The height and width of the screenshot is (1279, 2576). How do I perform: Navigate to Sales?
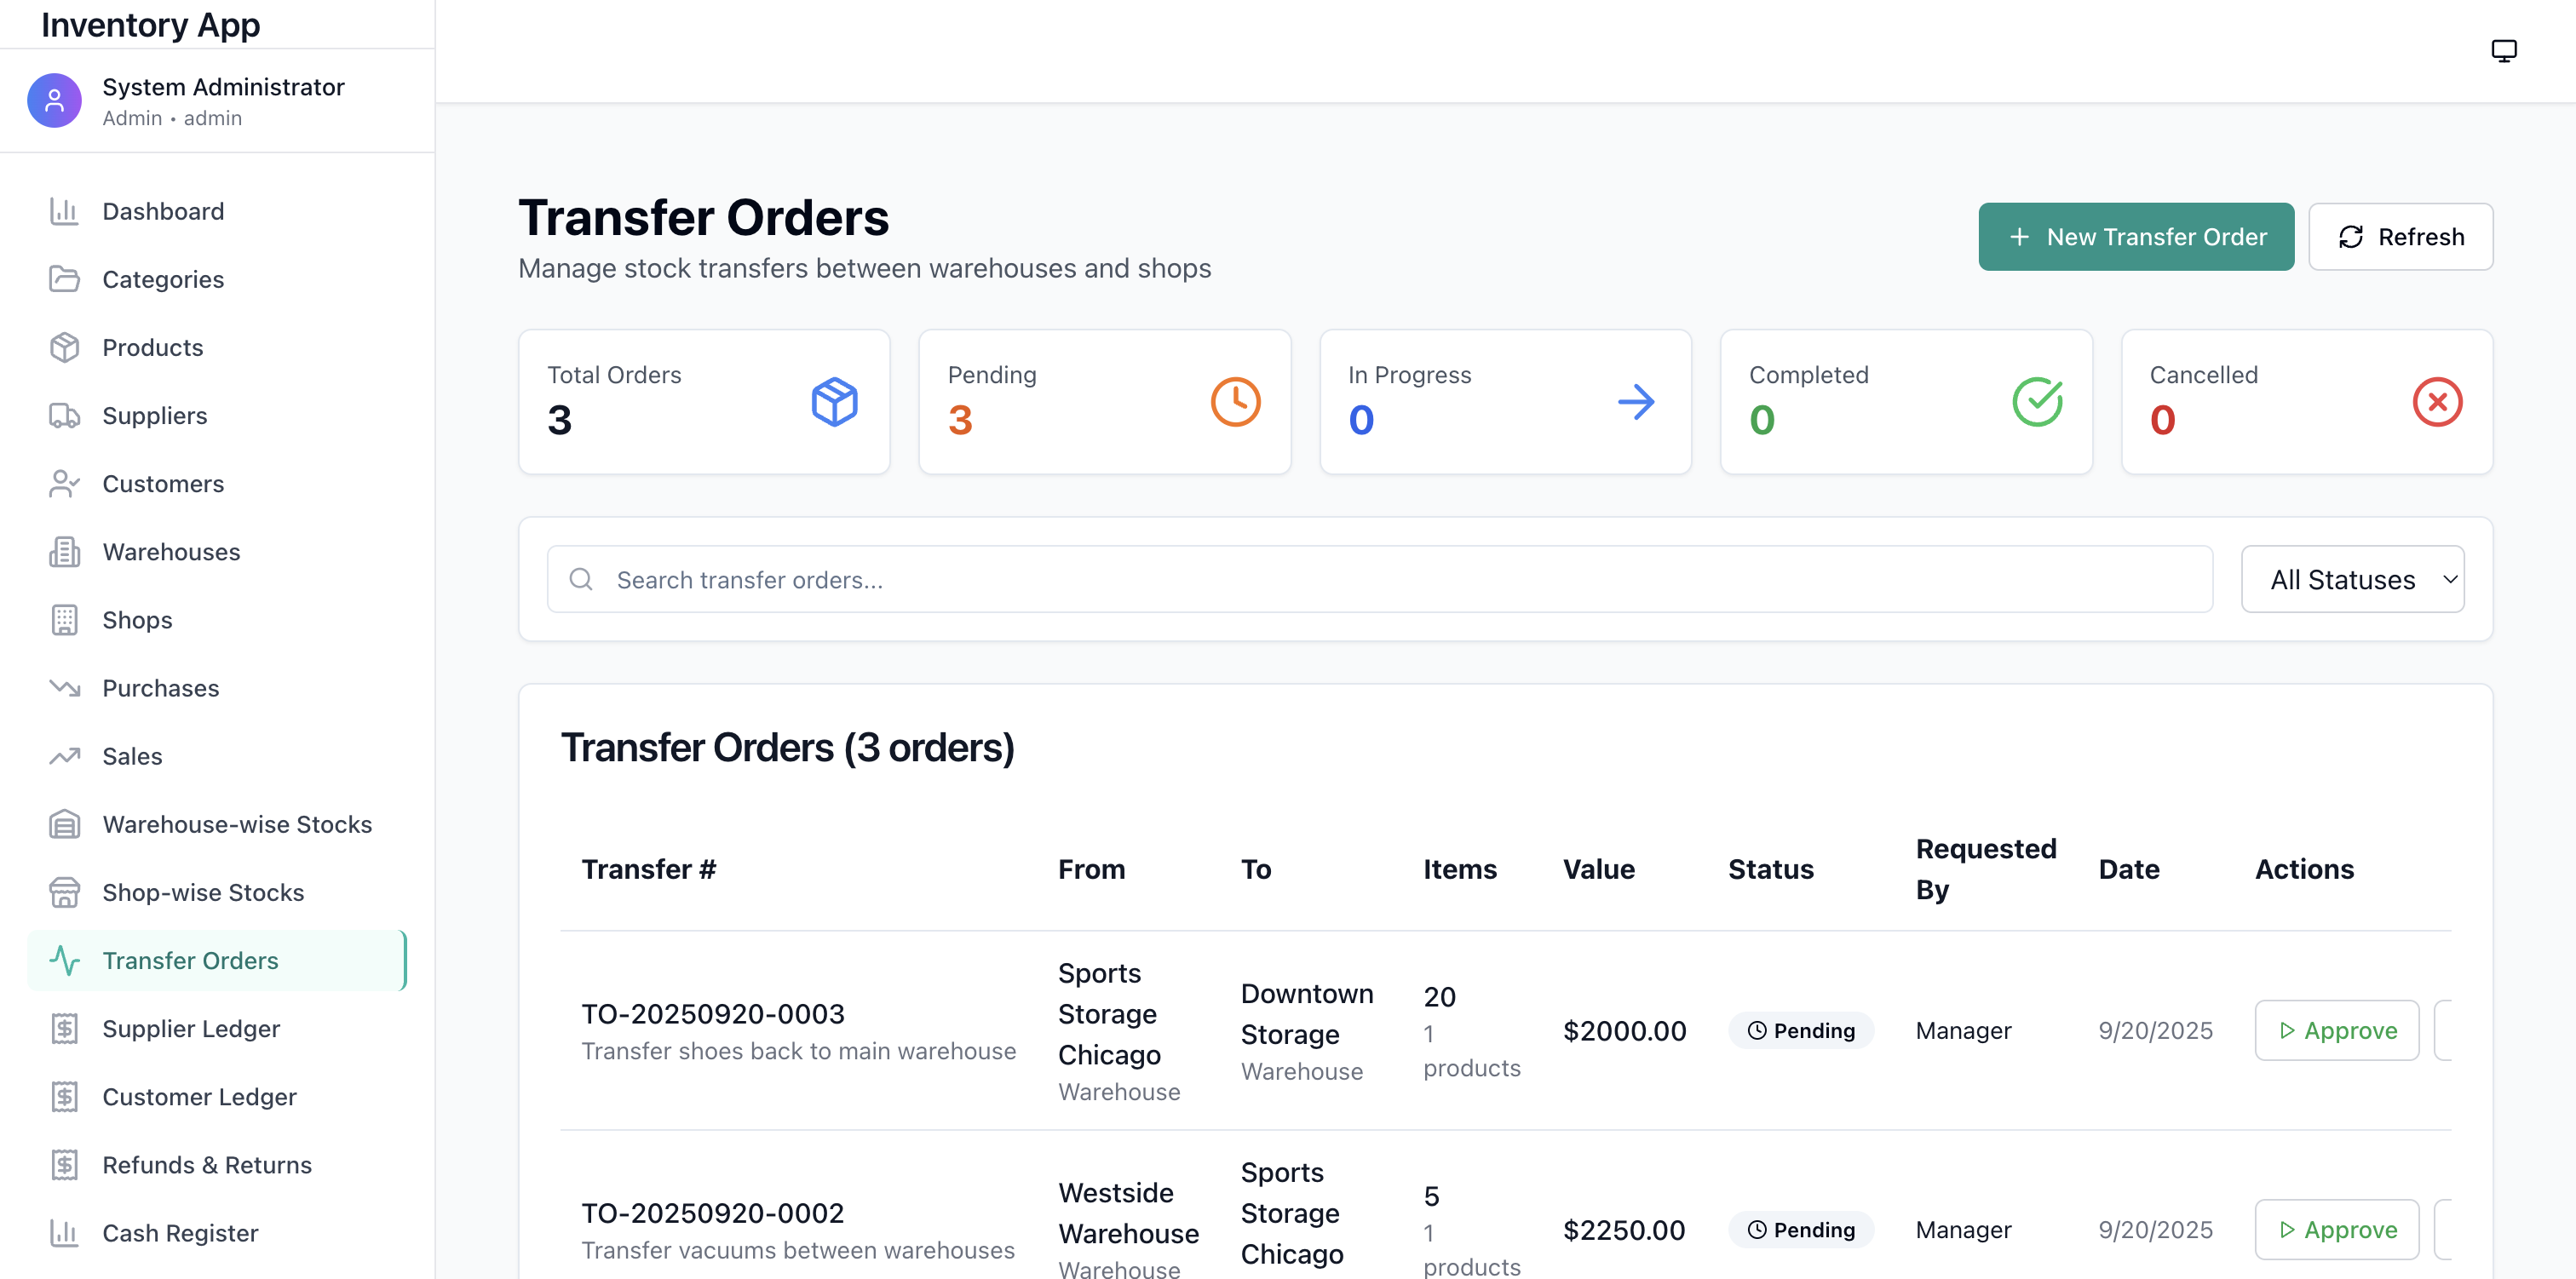[x=217, y=756]
